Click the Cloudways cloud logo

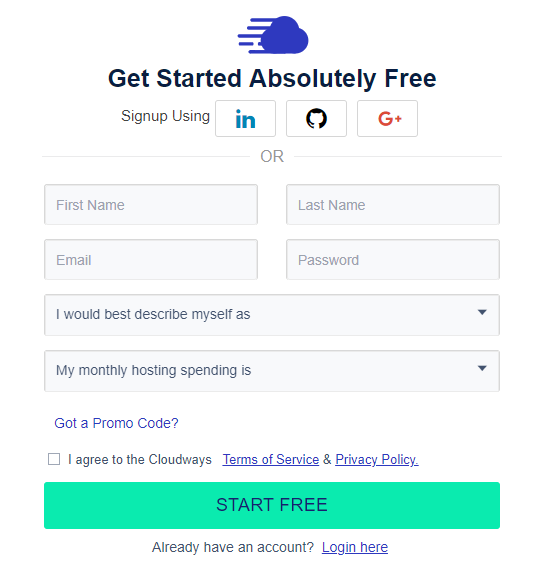coord(273,35)
